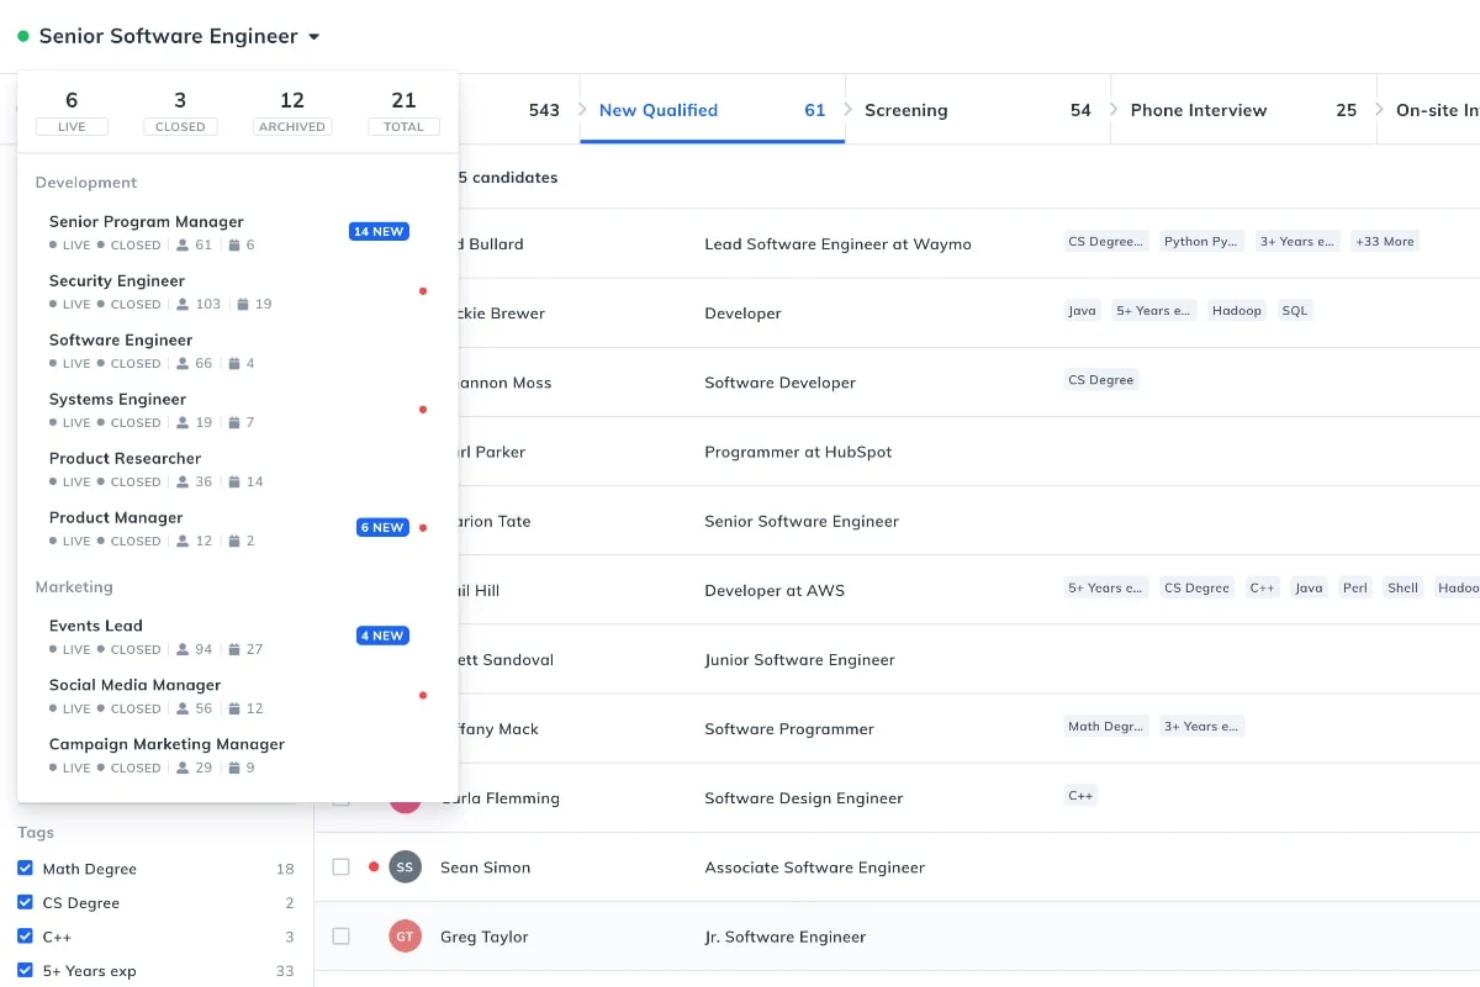Image resolution: width=1480 pixels, height=987 pixels.
Task: Click the Shell tag chip on Hill's row
Action: click(x=1402, y=587)
